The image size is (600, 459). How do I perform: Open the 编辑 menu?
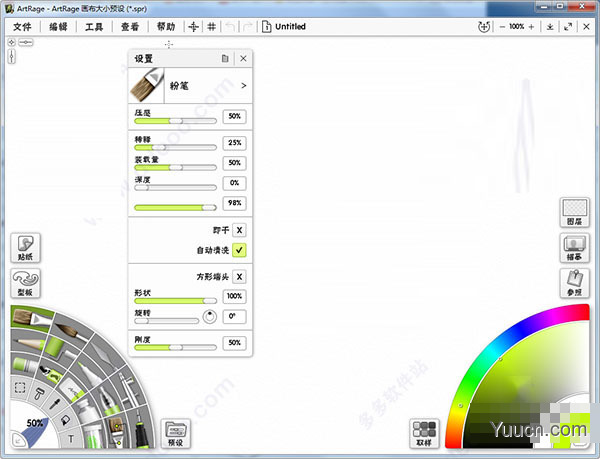pos(58,27)
